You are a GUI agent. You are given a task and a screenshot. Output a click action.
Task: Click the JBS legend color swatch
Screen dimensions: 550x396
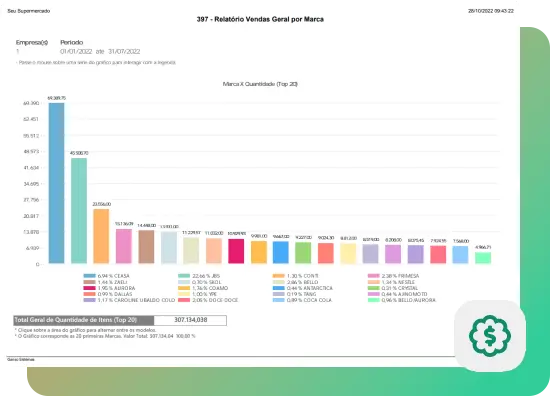(x=184, y=276)
